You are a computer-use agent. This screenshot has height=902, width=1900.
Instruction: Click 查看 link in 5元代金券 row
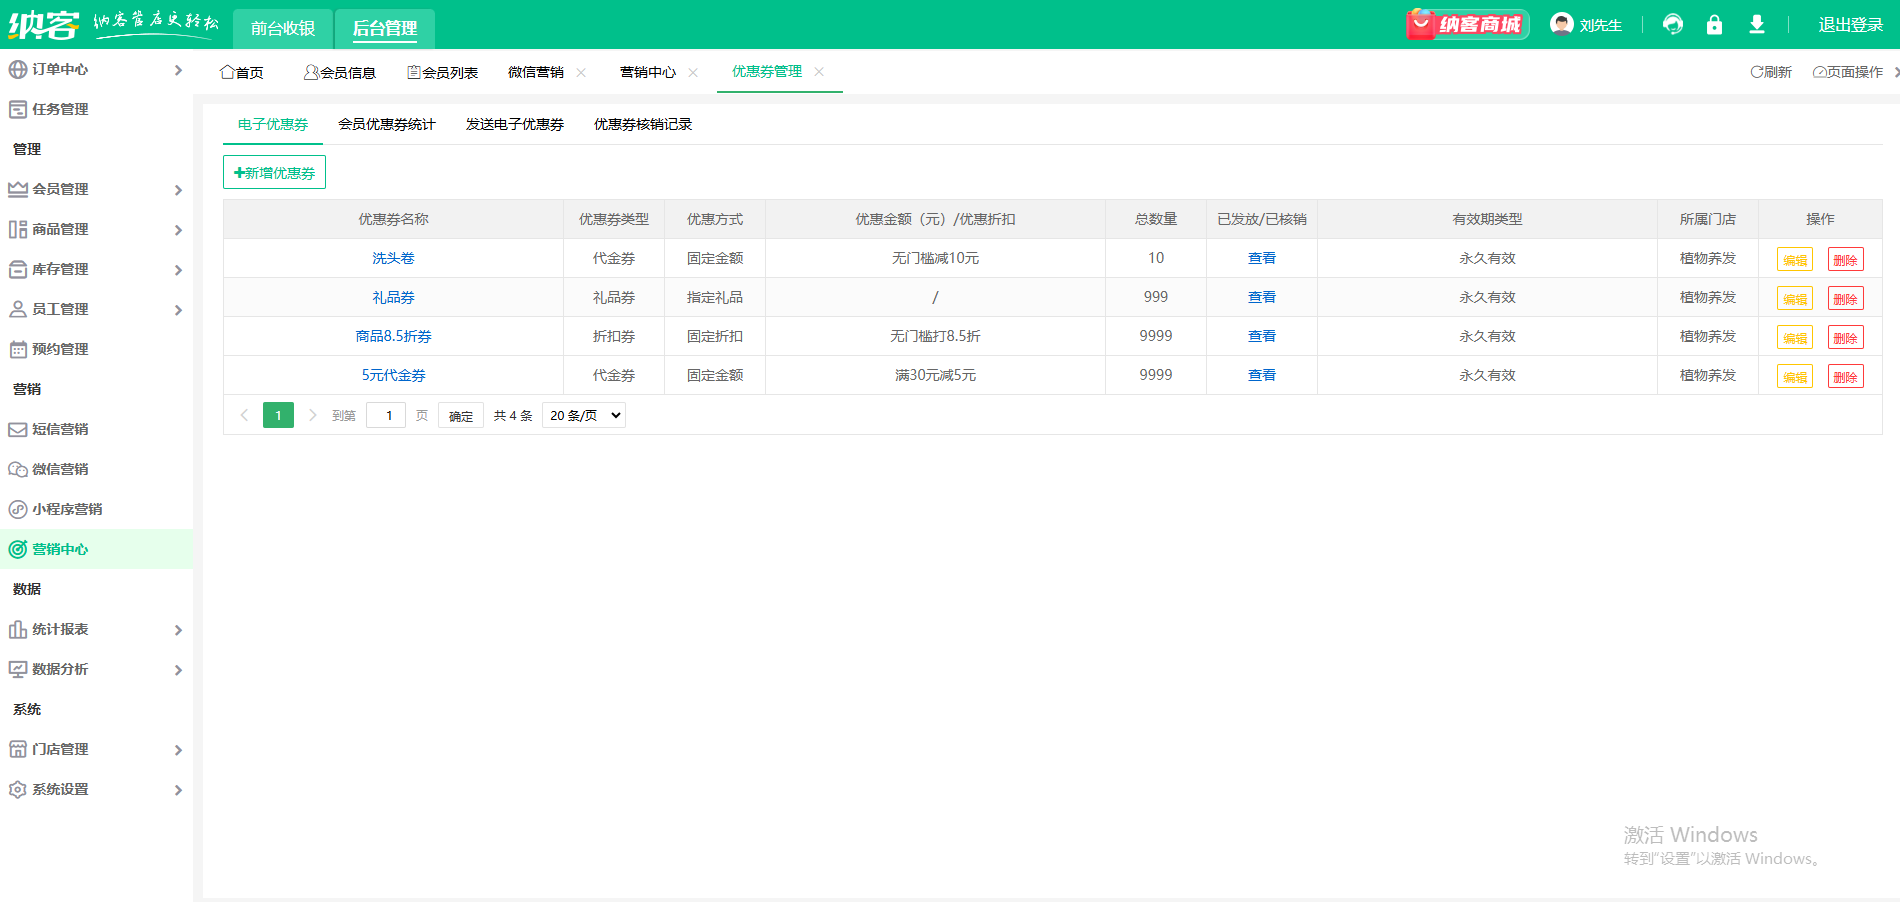[x=1262, y=375]
